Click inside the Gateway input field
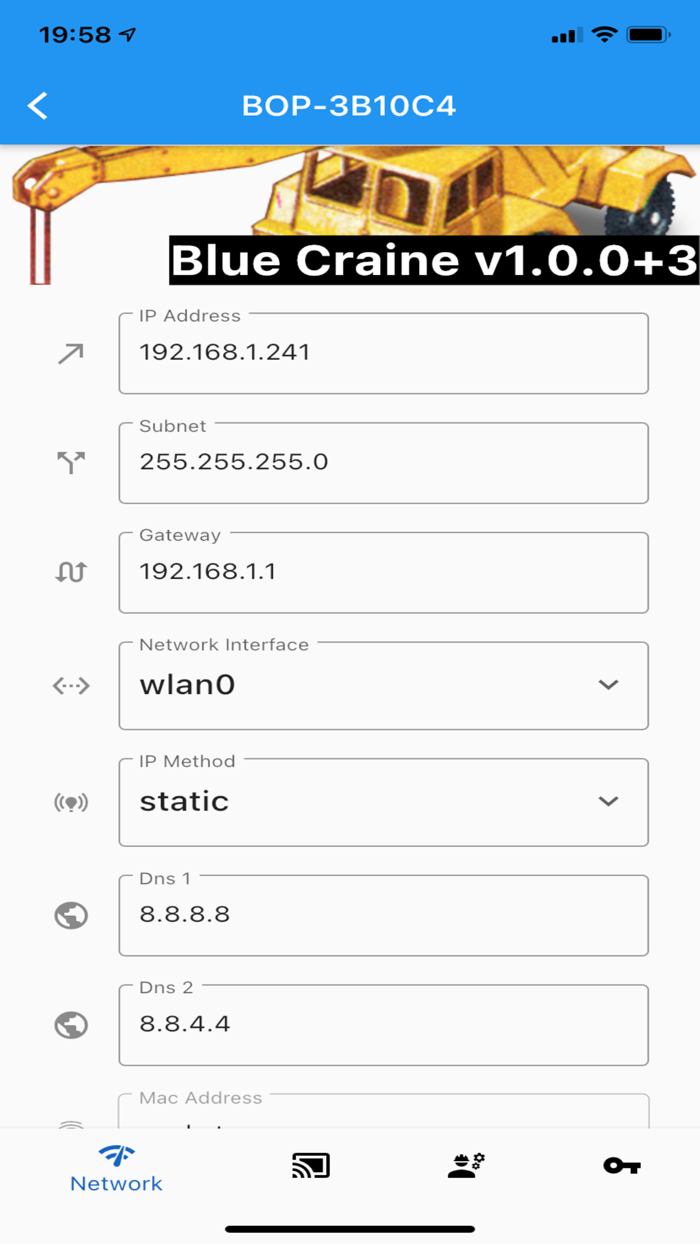700x1244 pixels. (x=384, y=575)
